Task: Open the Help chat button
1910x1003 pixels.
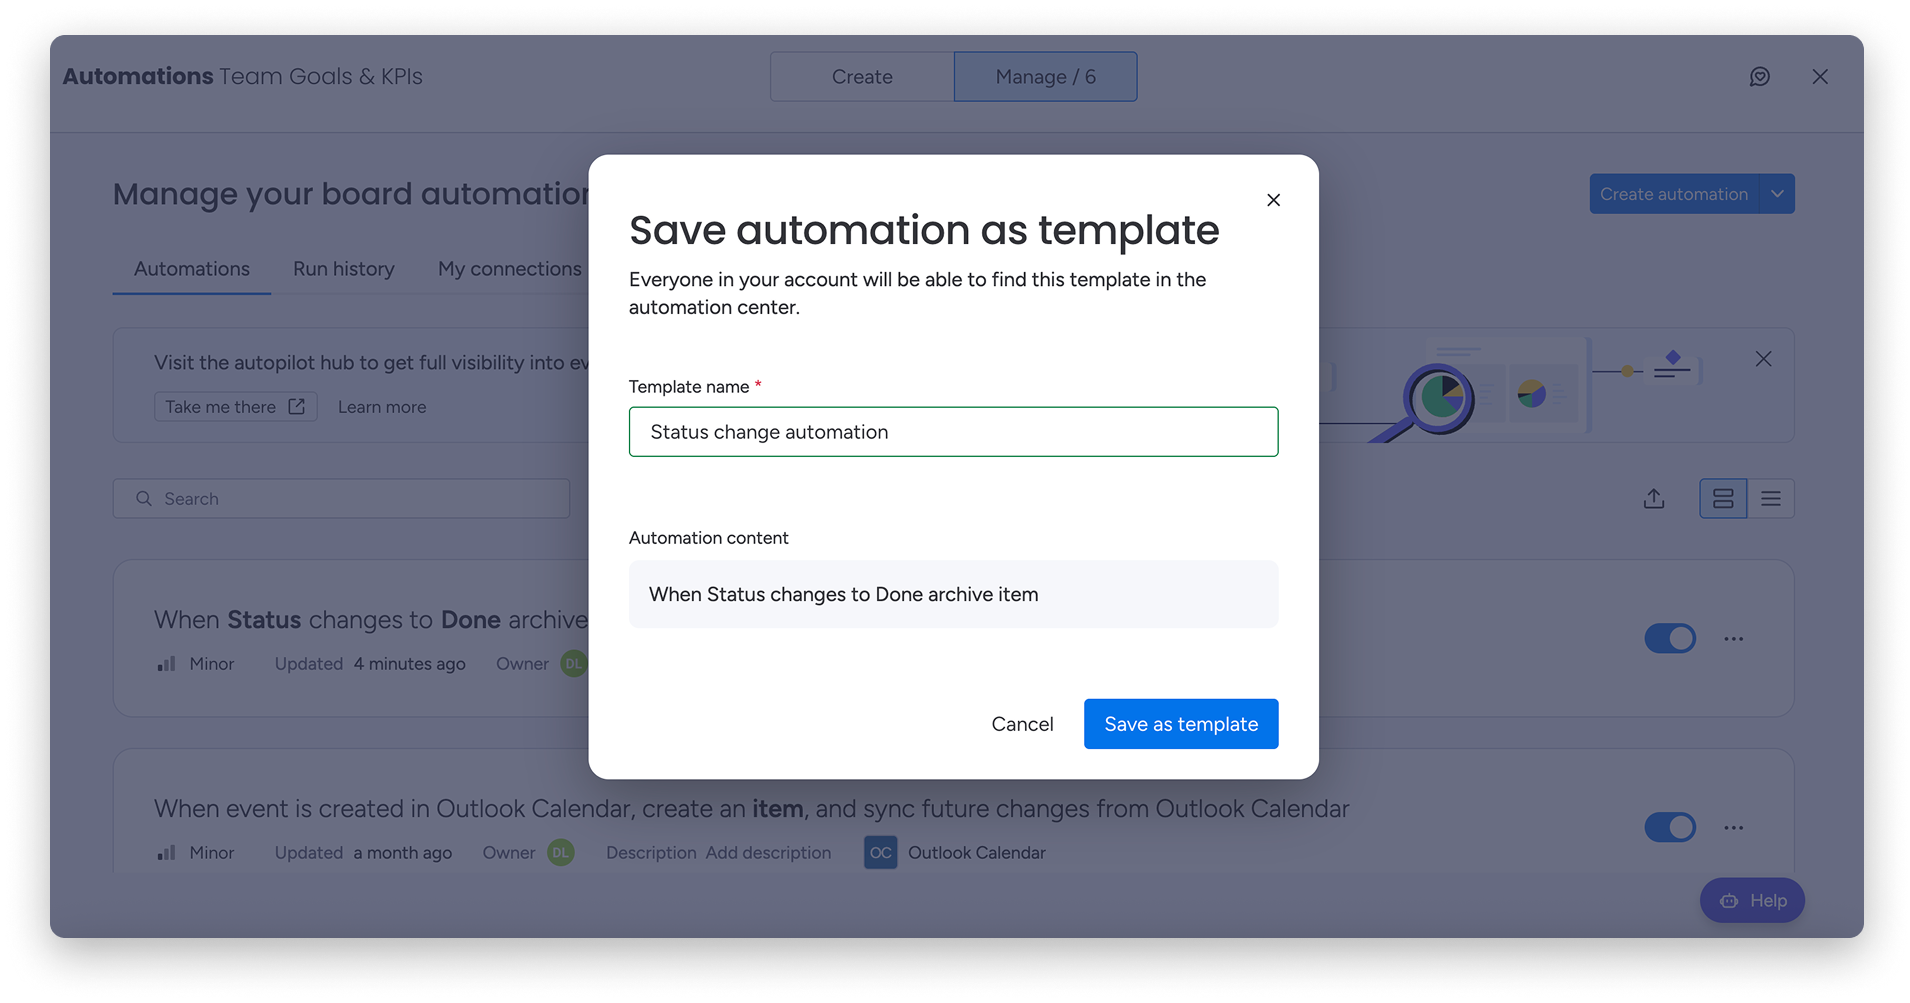Action: pos(1752,901)
